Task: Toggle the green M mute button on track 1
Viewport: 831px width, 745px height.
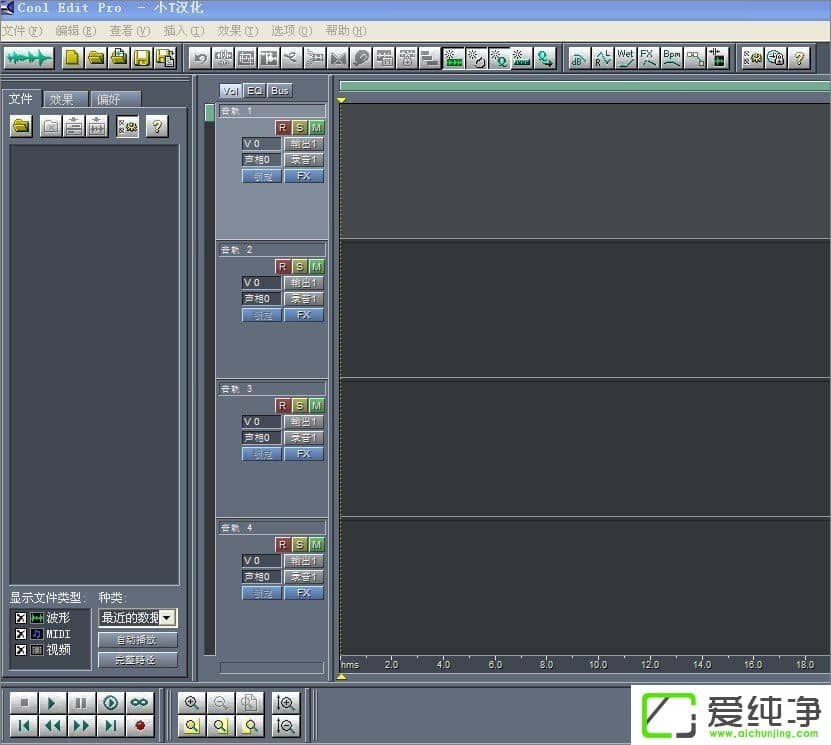Action: 316,128
